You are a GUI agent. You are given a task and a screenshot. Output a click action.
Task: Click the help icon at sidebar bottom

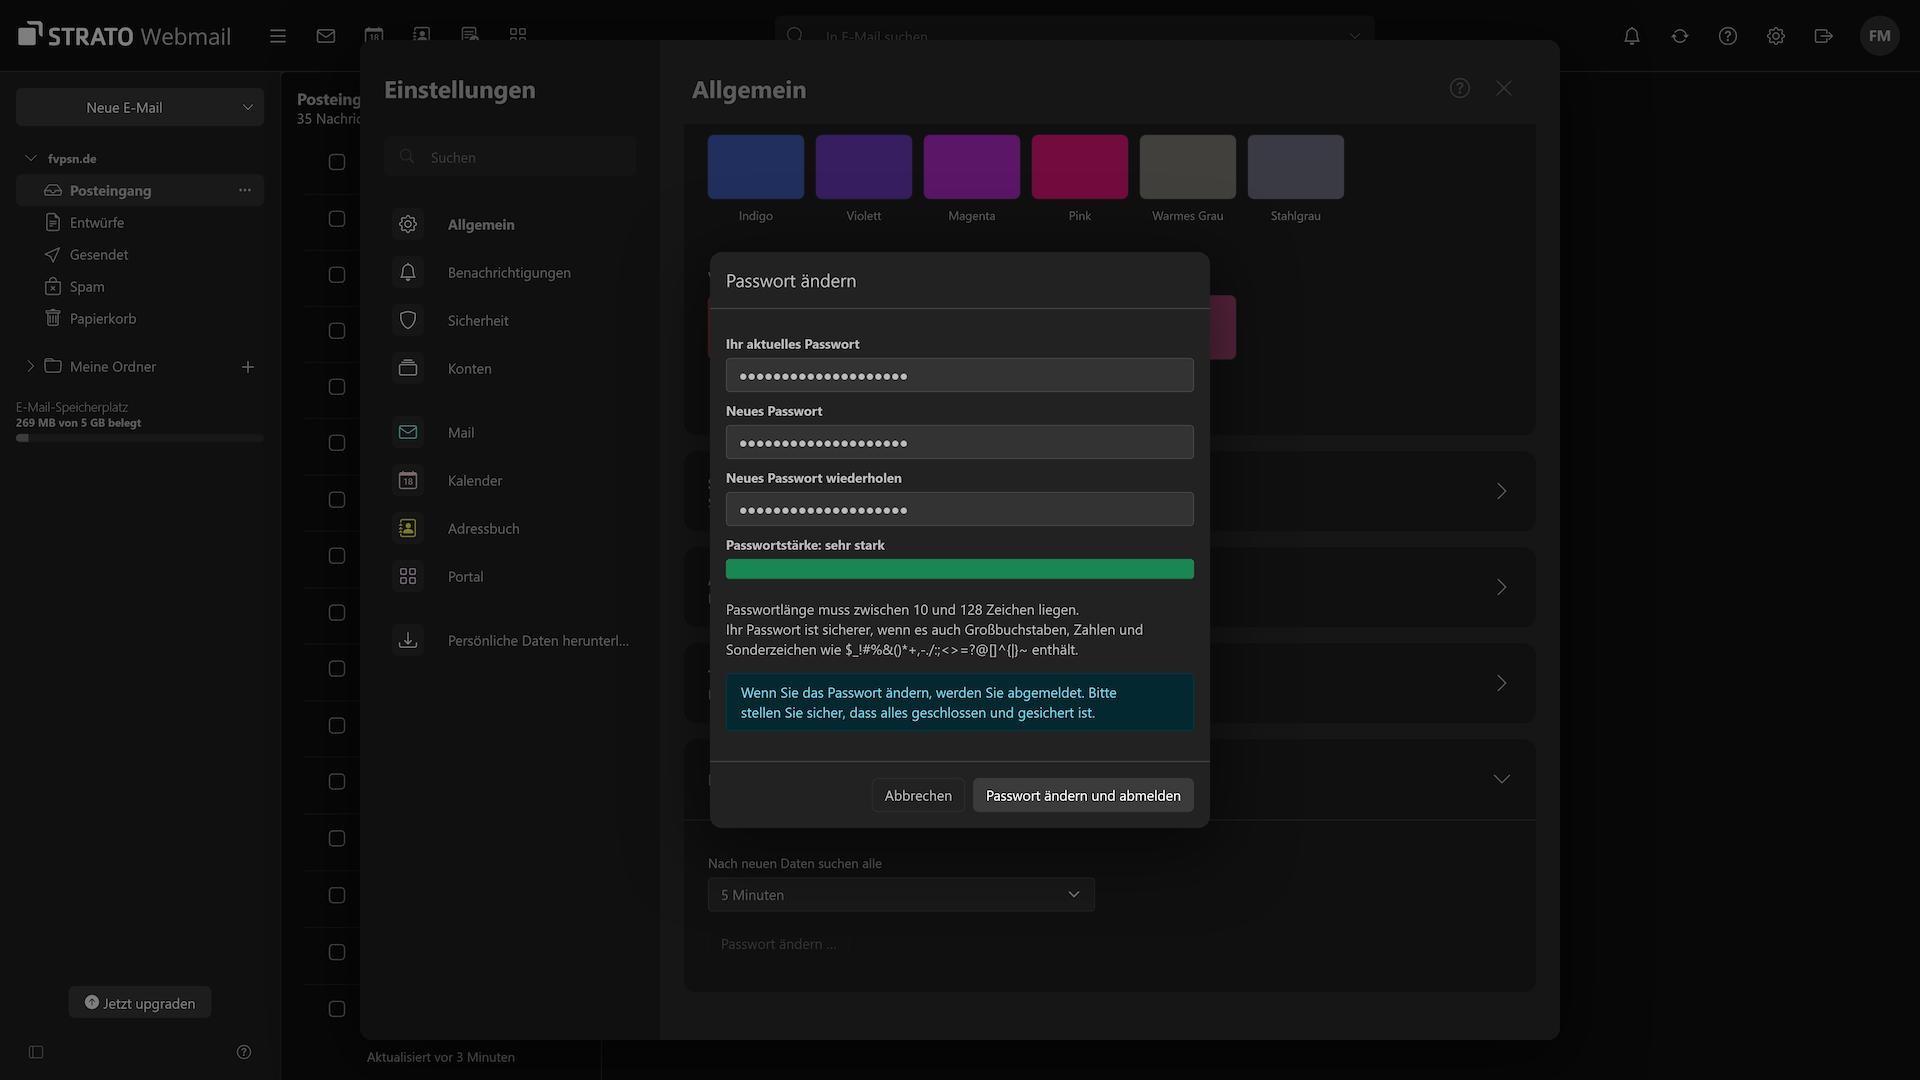point(244,1052)
